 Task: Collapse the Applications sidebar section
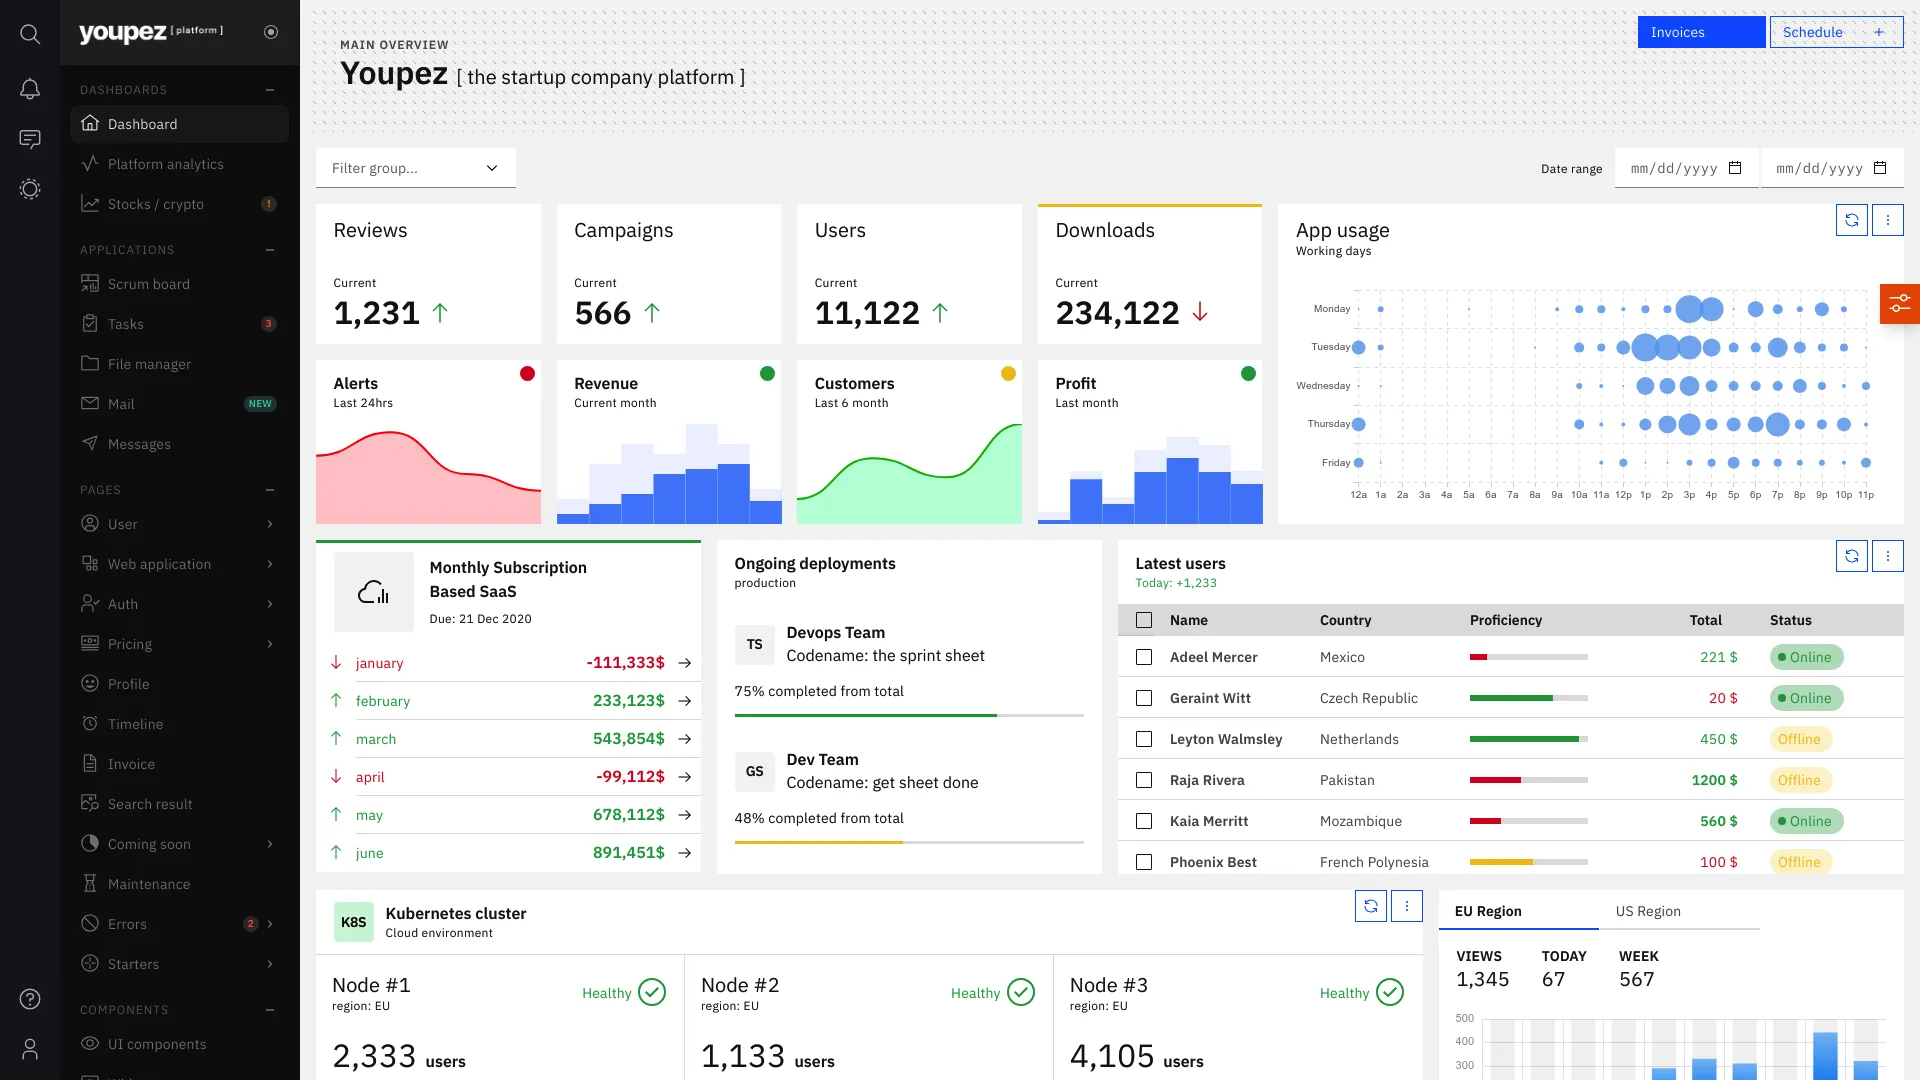[x=270, y=250]
